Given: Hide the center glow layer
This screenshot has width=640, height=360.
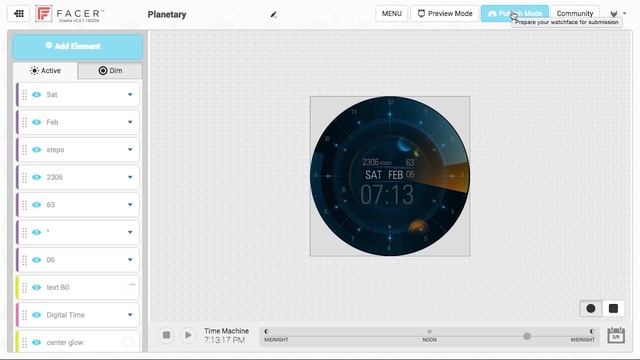Looking at the screenshot, I should 37,342.
